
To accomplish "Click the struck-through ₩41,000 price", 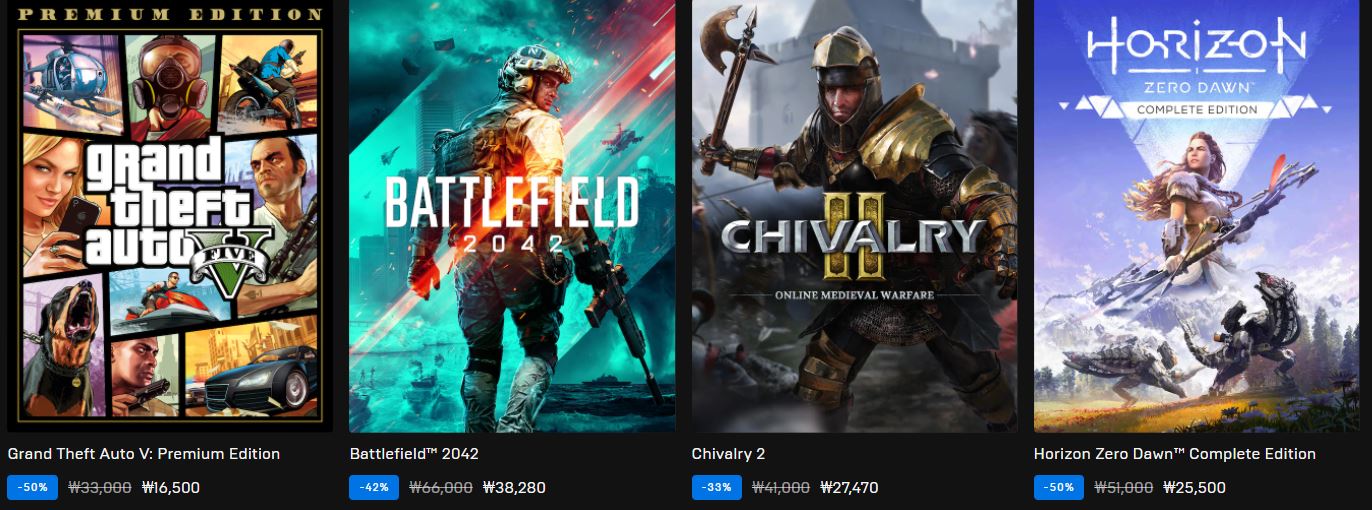I will (781, 488).
